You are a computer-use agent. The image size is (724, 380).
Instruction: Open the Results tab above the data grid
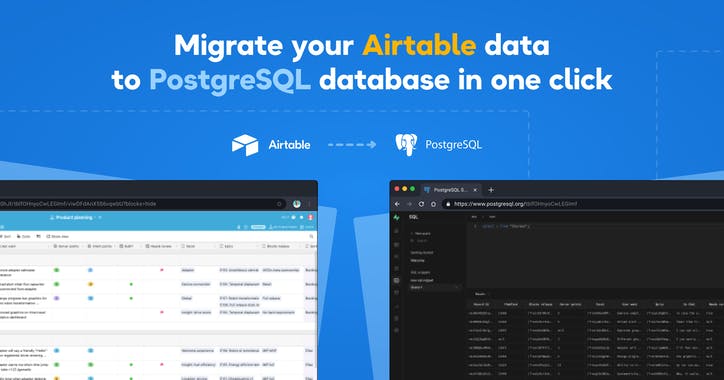pos(480,294)
